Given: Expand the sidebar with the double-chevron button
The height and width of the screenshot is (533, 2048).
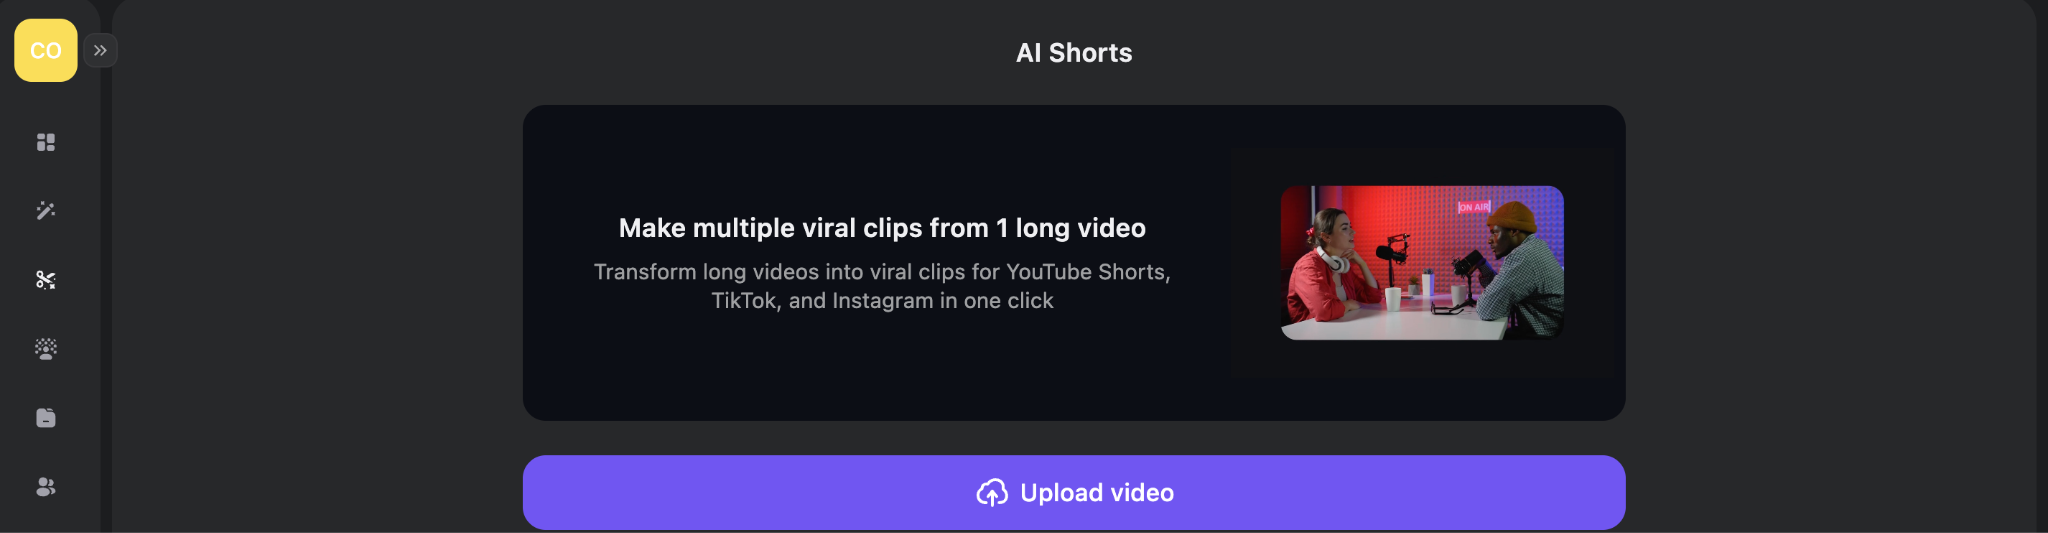Looking at the screenshot, I should 100,50.
